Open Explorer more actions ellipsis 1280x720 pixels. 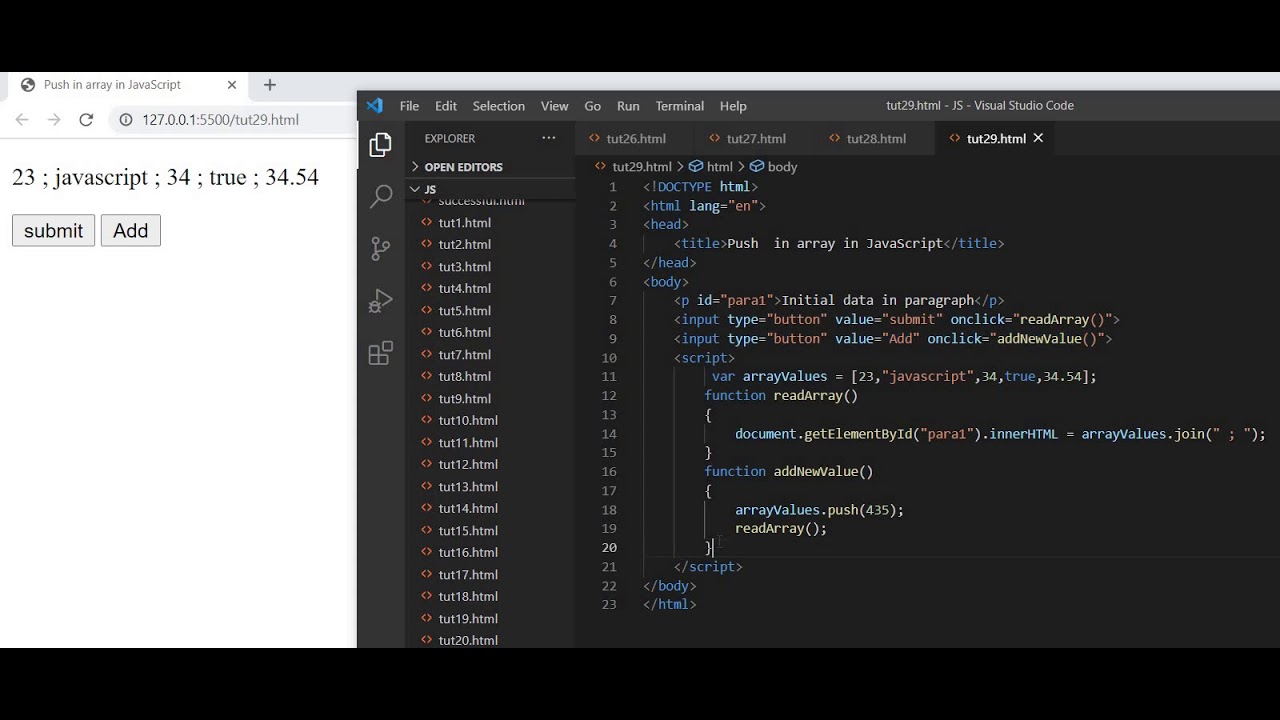click(x=548, y=138)
